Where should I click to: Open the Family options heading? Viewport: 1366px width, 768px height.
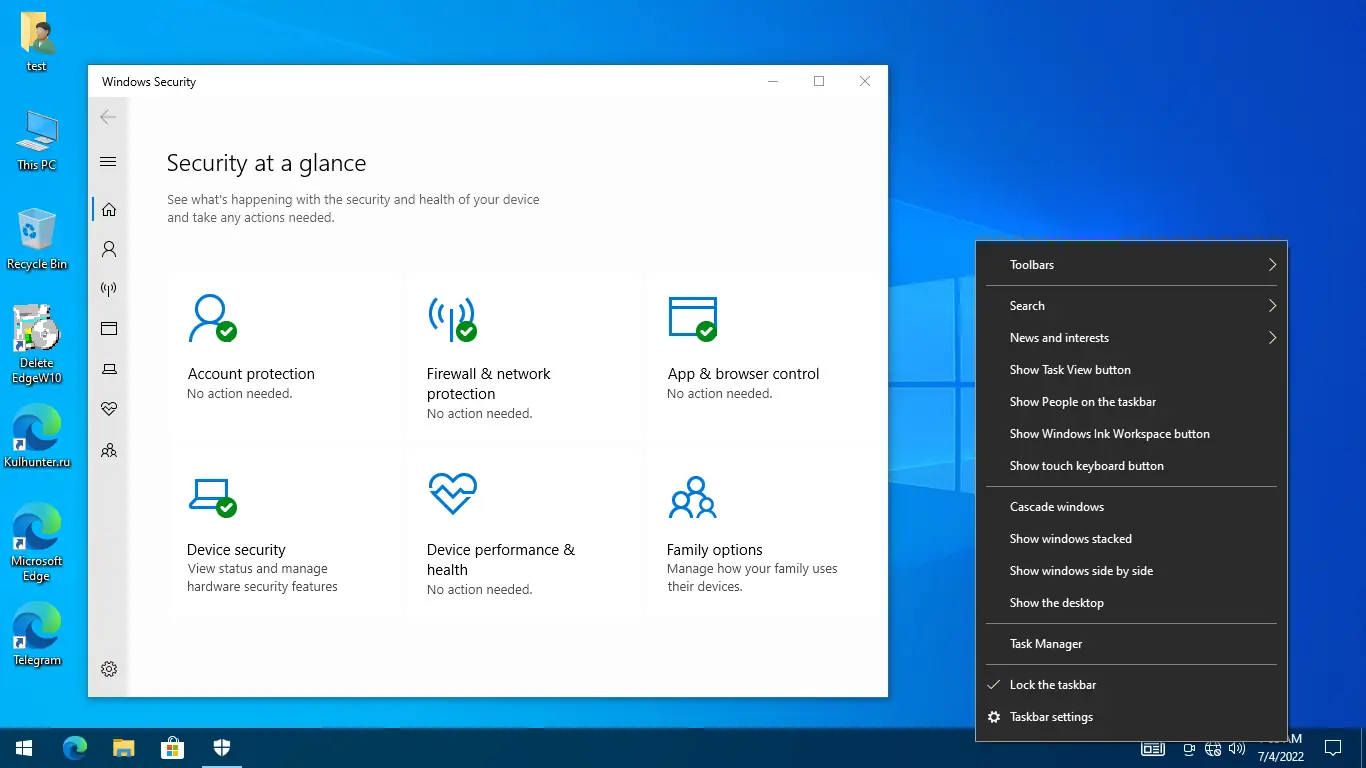(x=714, y=550)
